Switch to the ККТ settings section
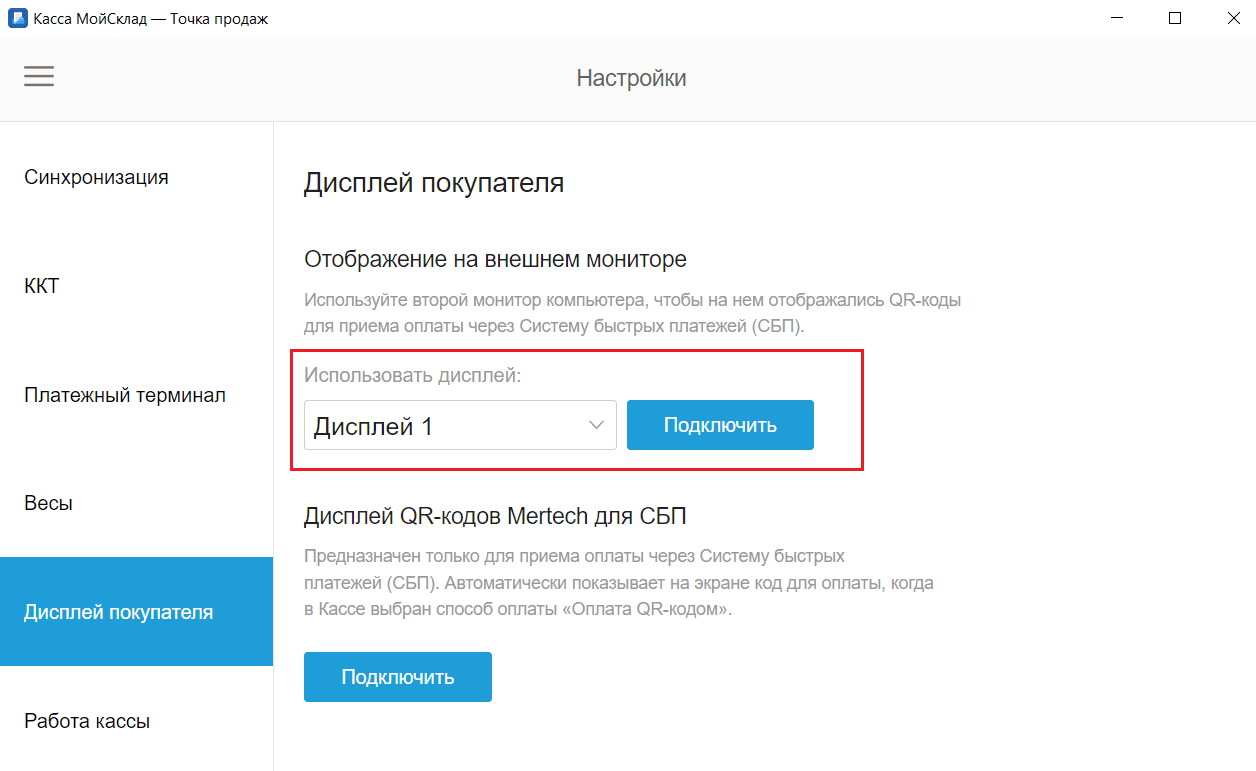This screenshot has height=771, width=1256. [40, 285]
